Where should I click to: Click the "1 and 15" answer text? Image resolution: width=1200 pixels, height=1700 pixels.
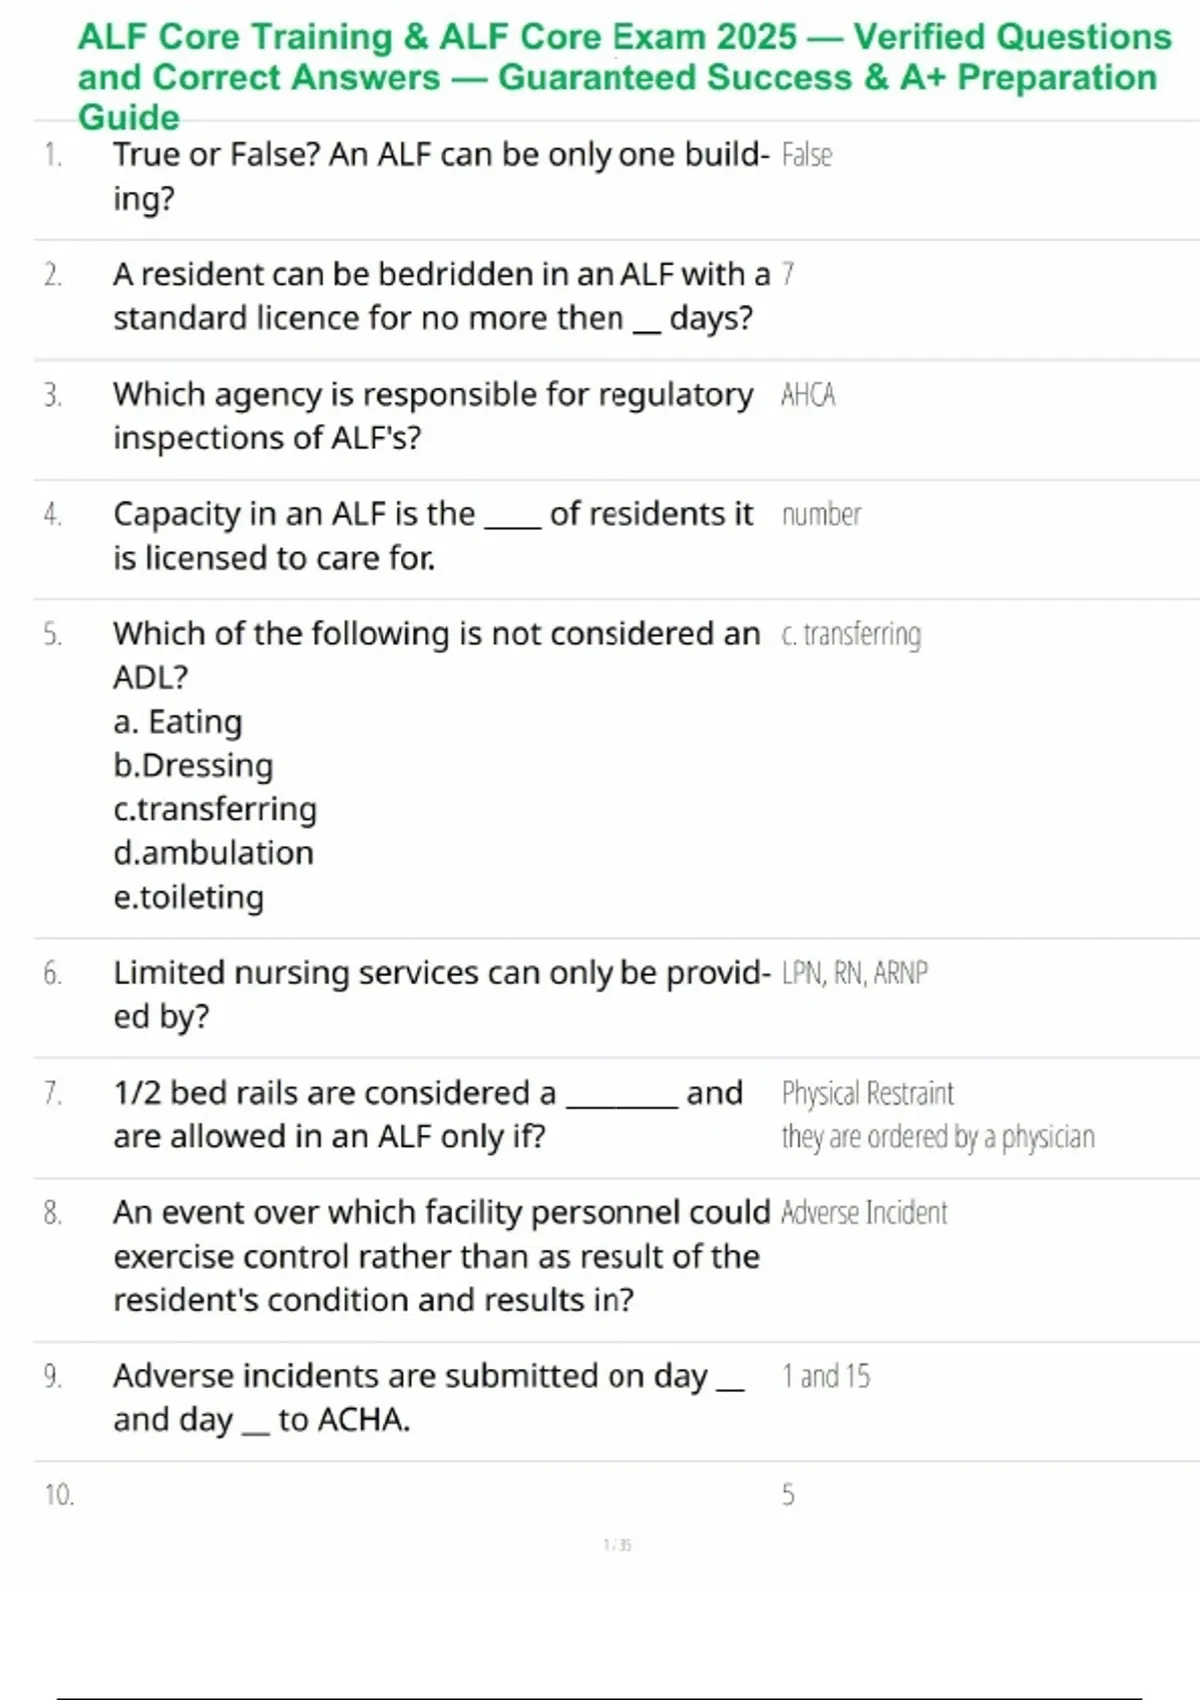[825, 1376]
